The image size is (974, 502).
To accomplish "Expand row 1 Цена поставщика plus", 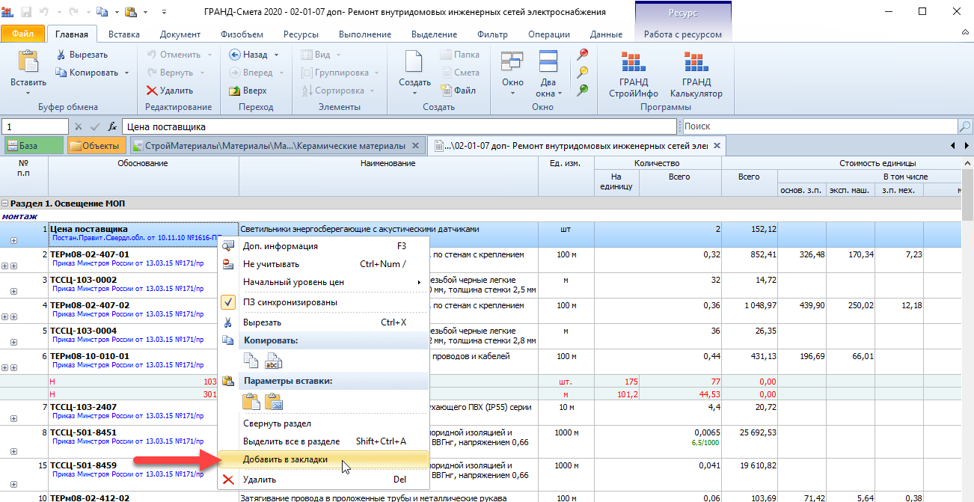I will [x=14, y=240].
